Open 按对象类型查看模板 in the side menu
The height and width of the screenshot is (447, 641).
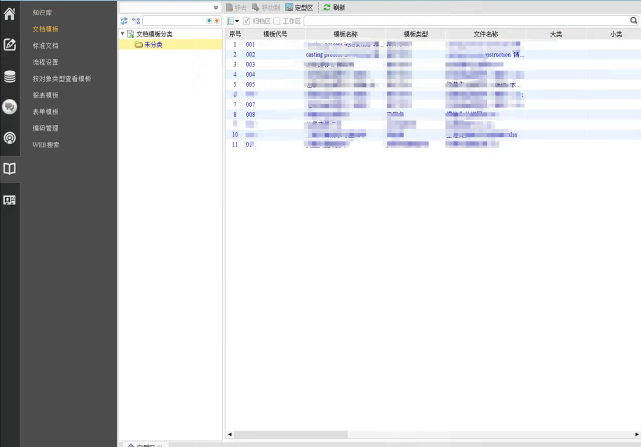point(62,79)
